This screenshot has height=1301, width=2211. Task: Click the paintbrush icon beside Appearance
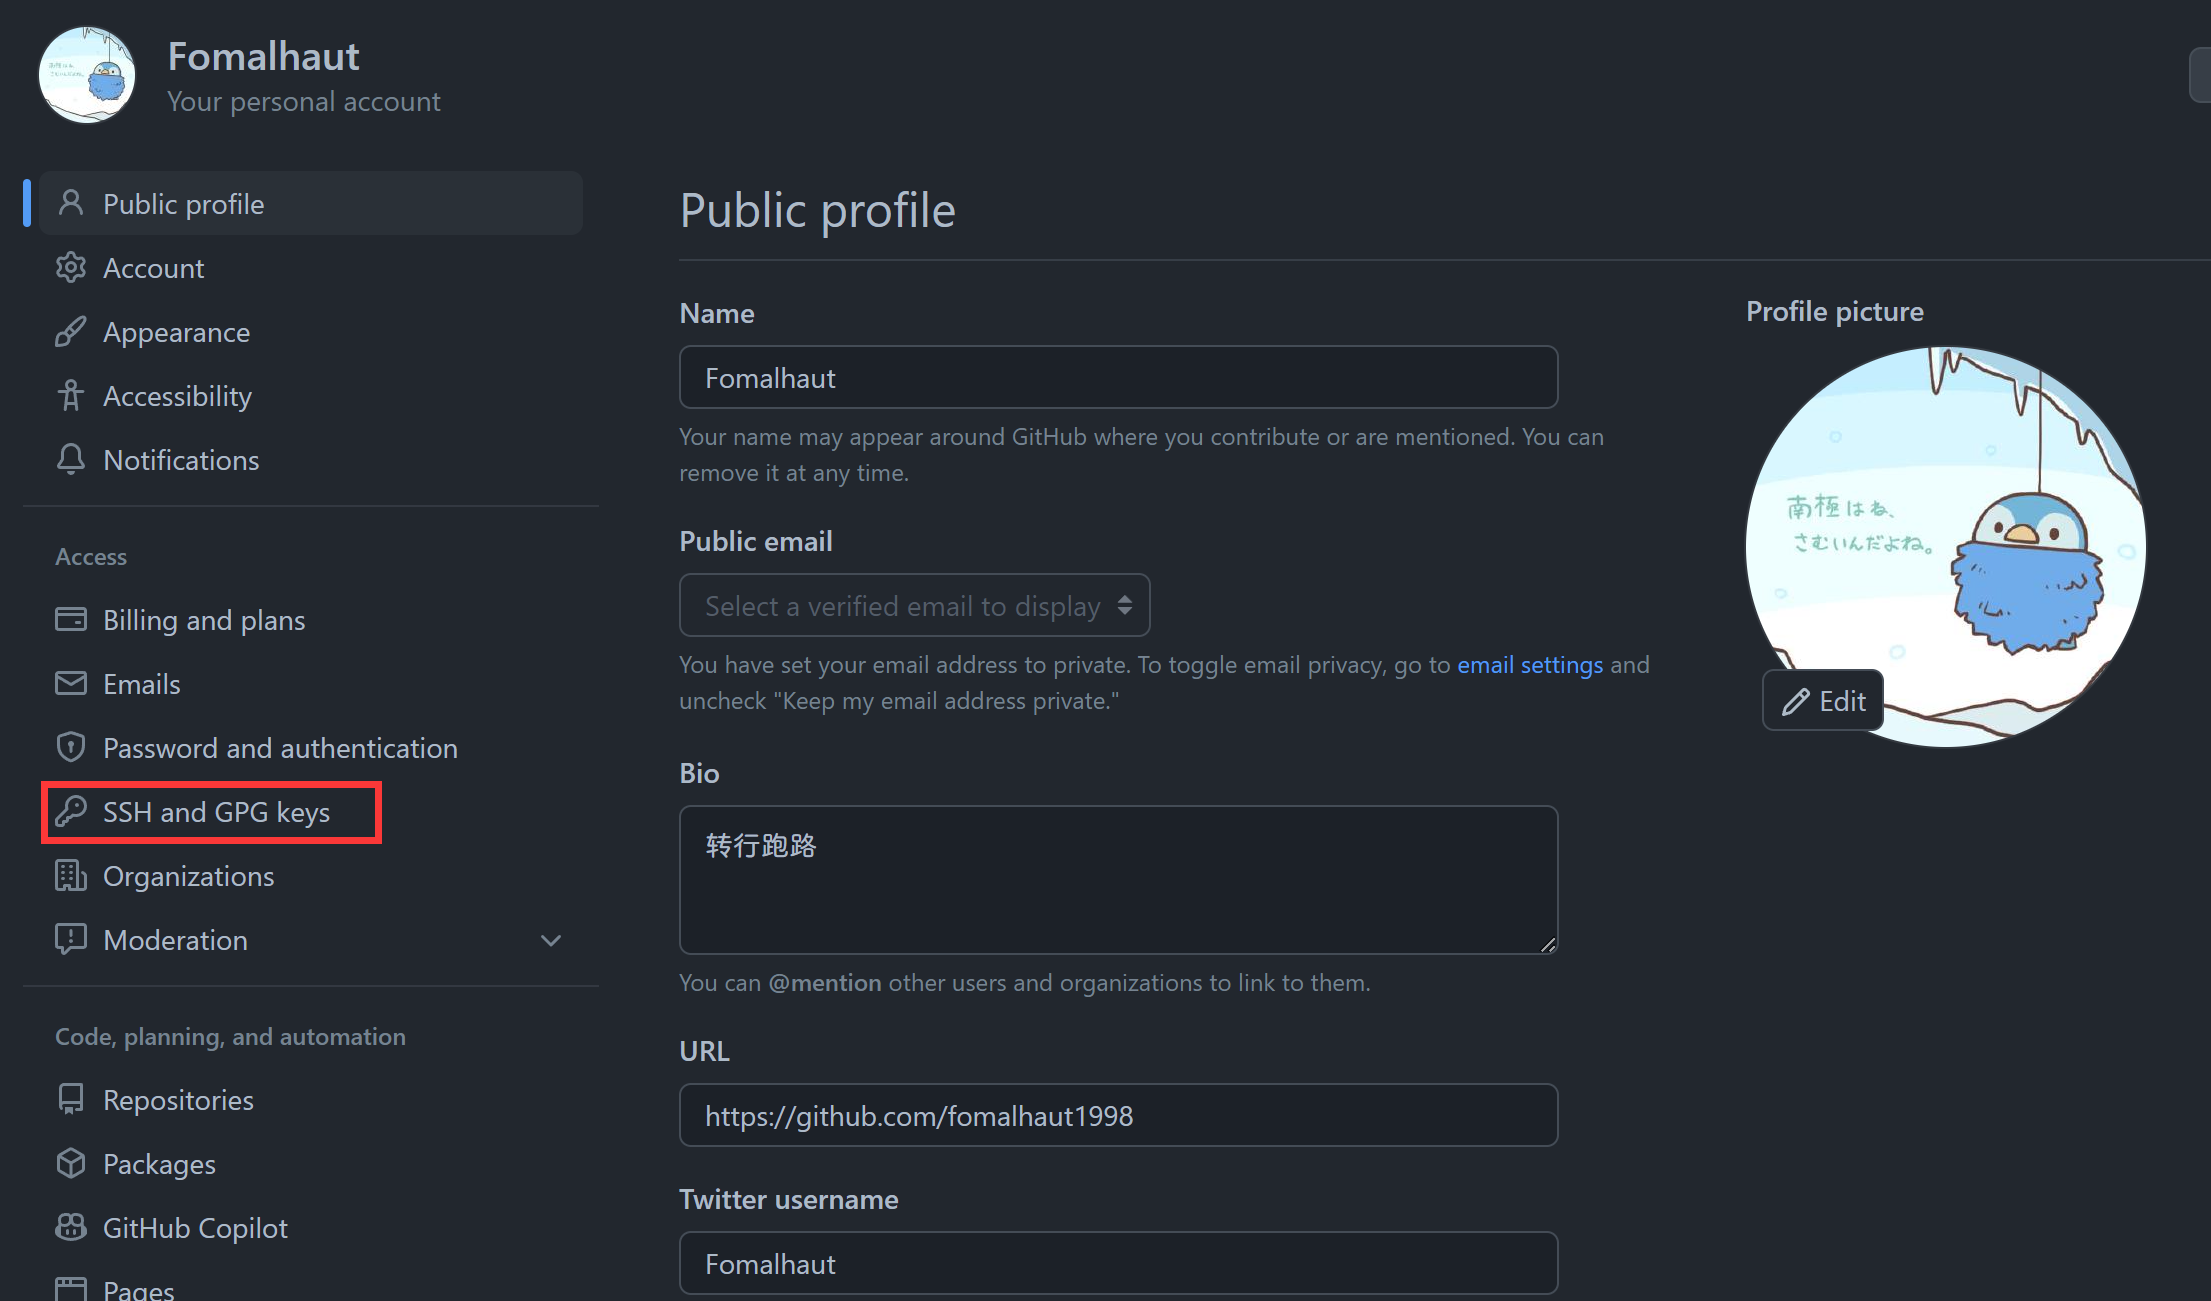point(70,332)
